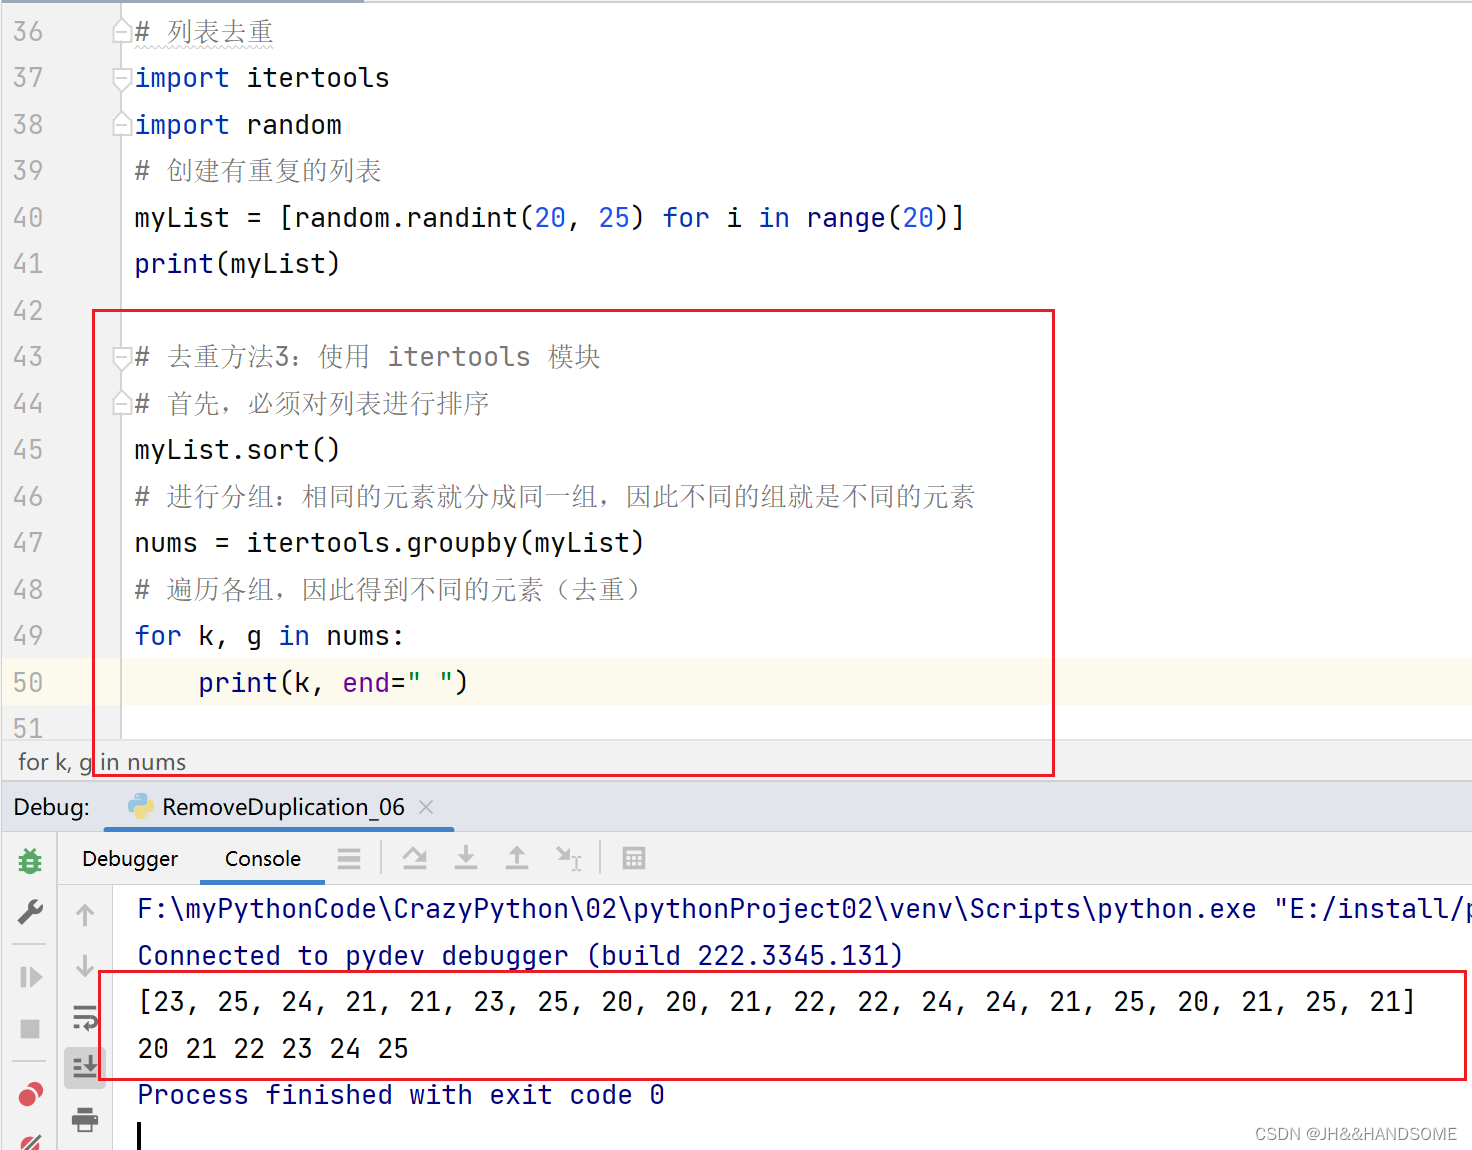
Task: Switch to the Console tab
Action: pos(263,859)
